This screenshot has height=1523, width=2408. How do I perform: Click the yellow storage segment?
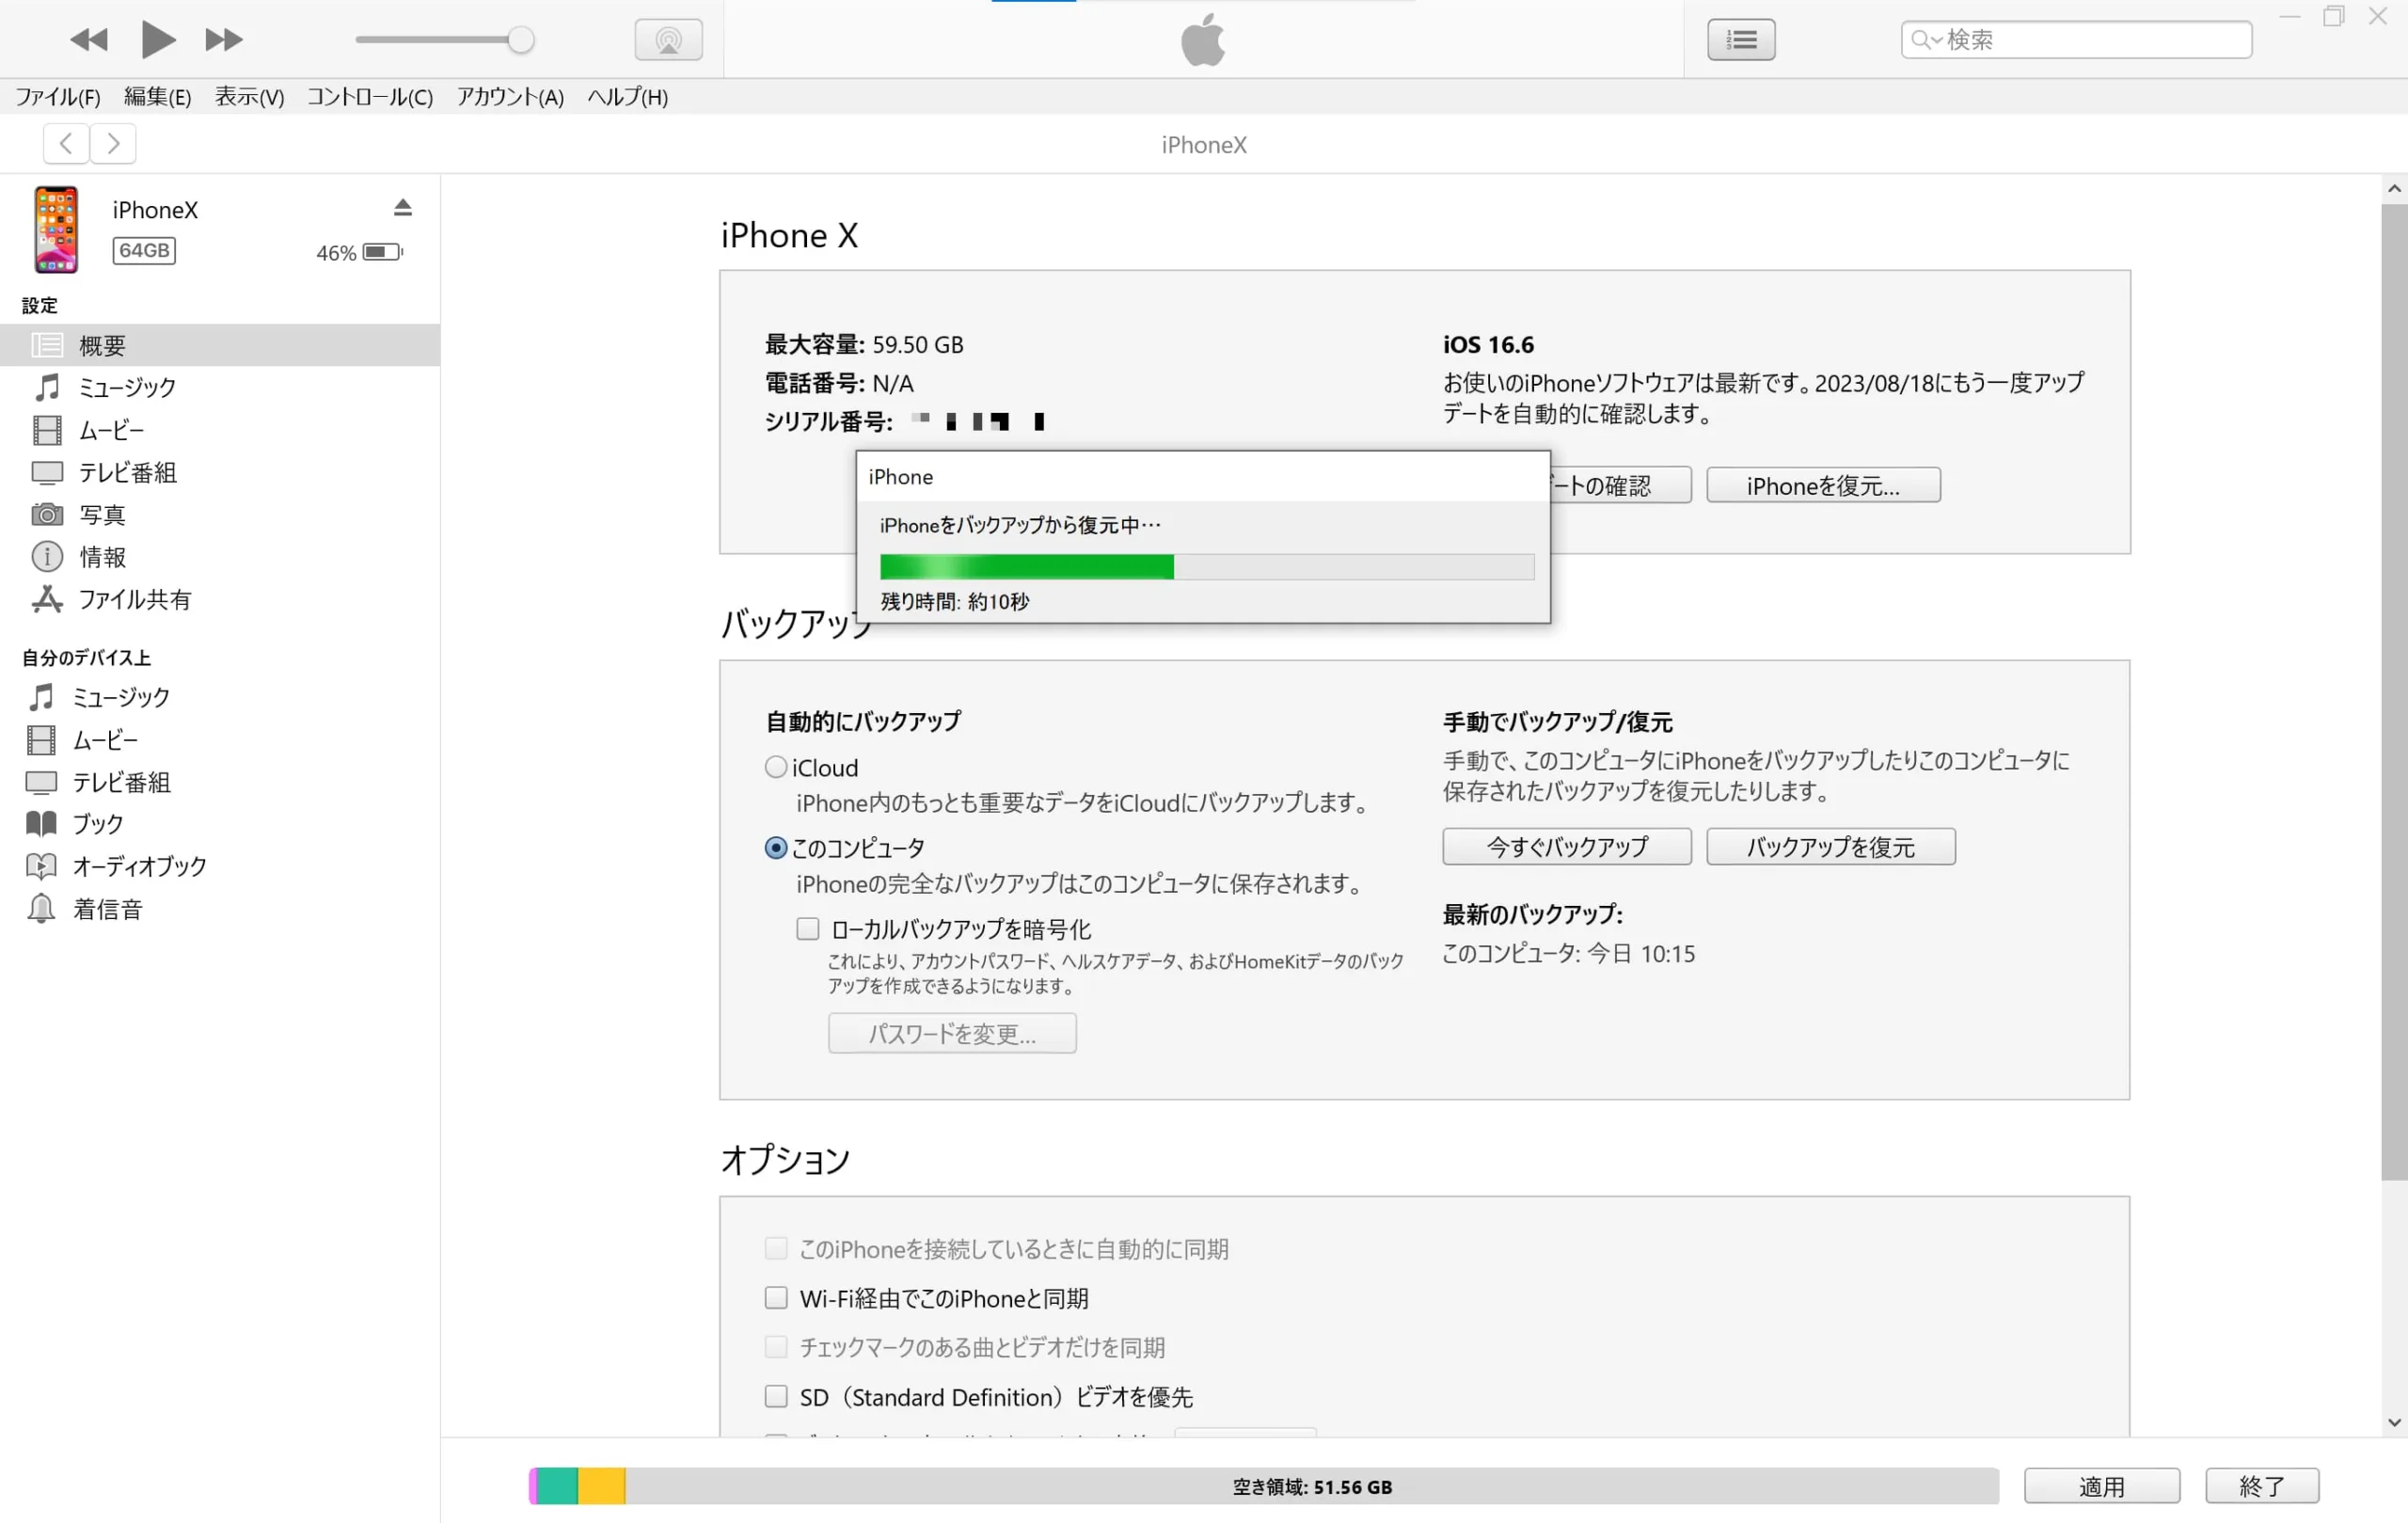click(602, 1486)
